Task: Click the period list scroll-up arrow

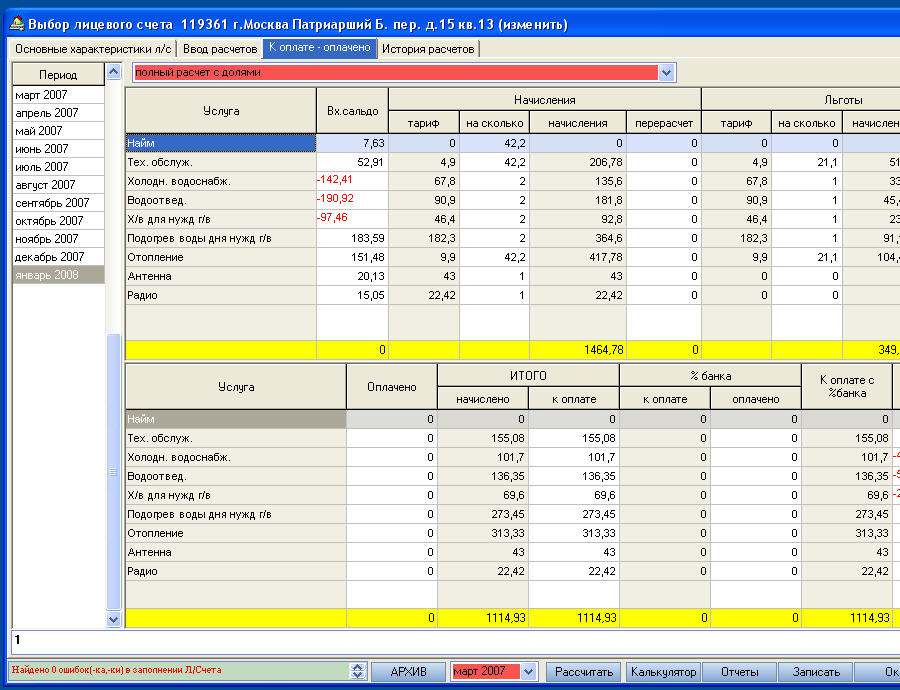Action: 114,72
